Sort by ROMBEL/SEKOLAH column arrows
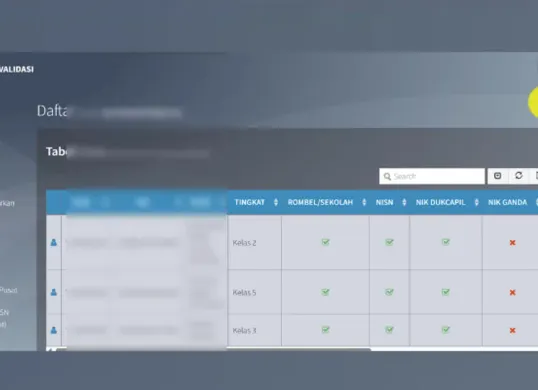This screenshot has width=538, height=390. 364,202
